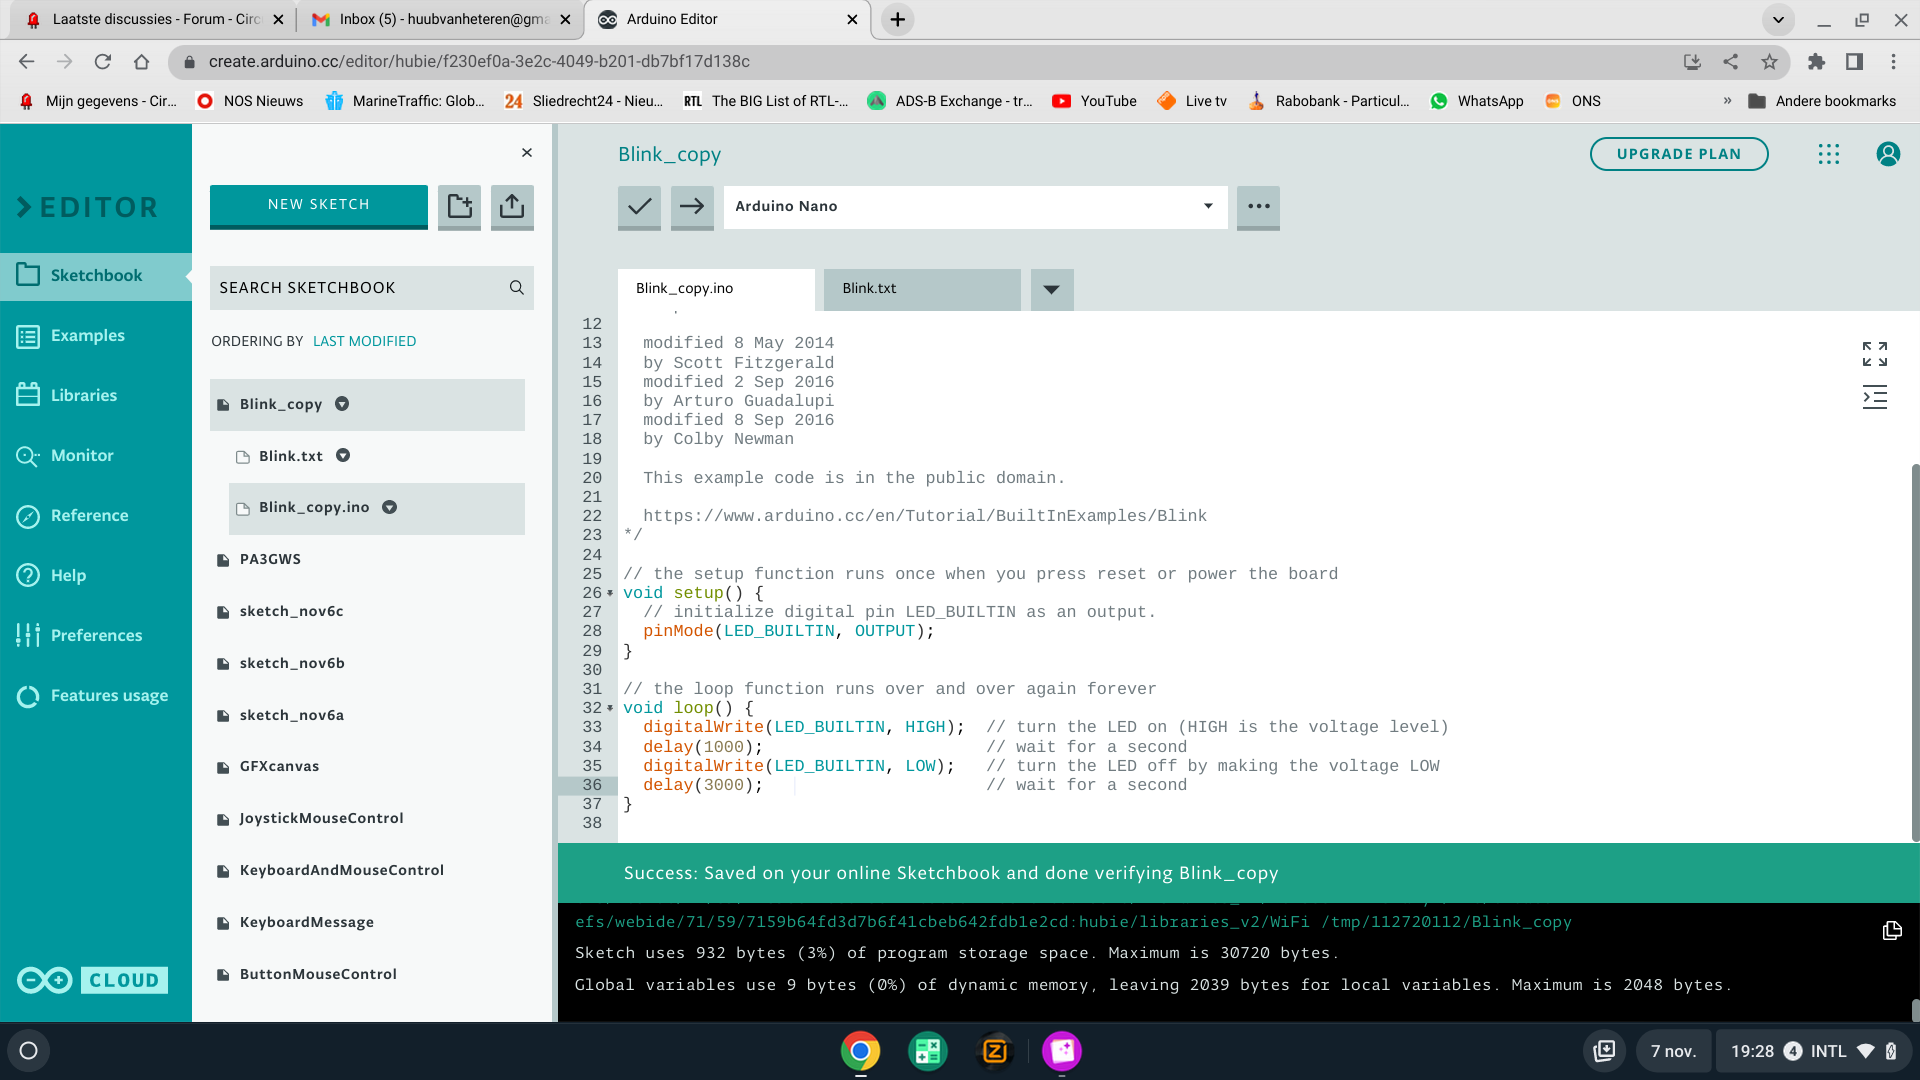Open Preferences in the sidebar

pos(96,636)
